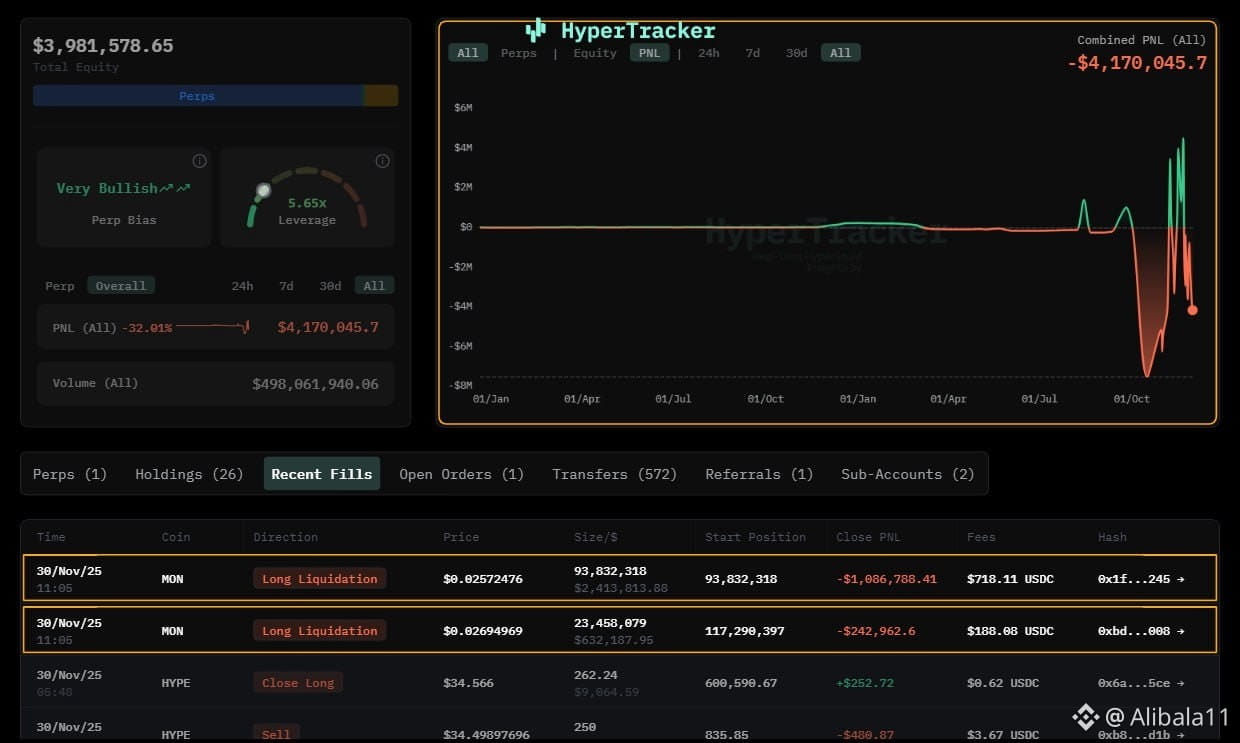Click HYPE coin in Close Long row
Screen dimensions: 1240x743
click(x=176, y=683)
